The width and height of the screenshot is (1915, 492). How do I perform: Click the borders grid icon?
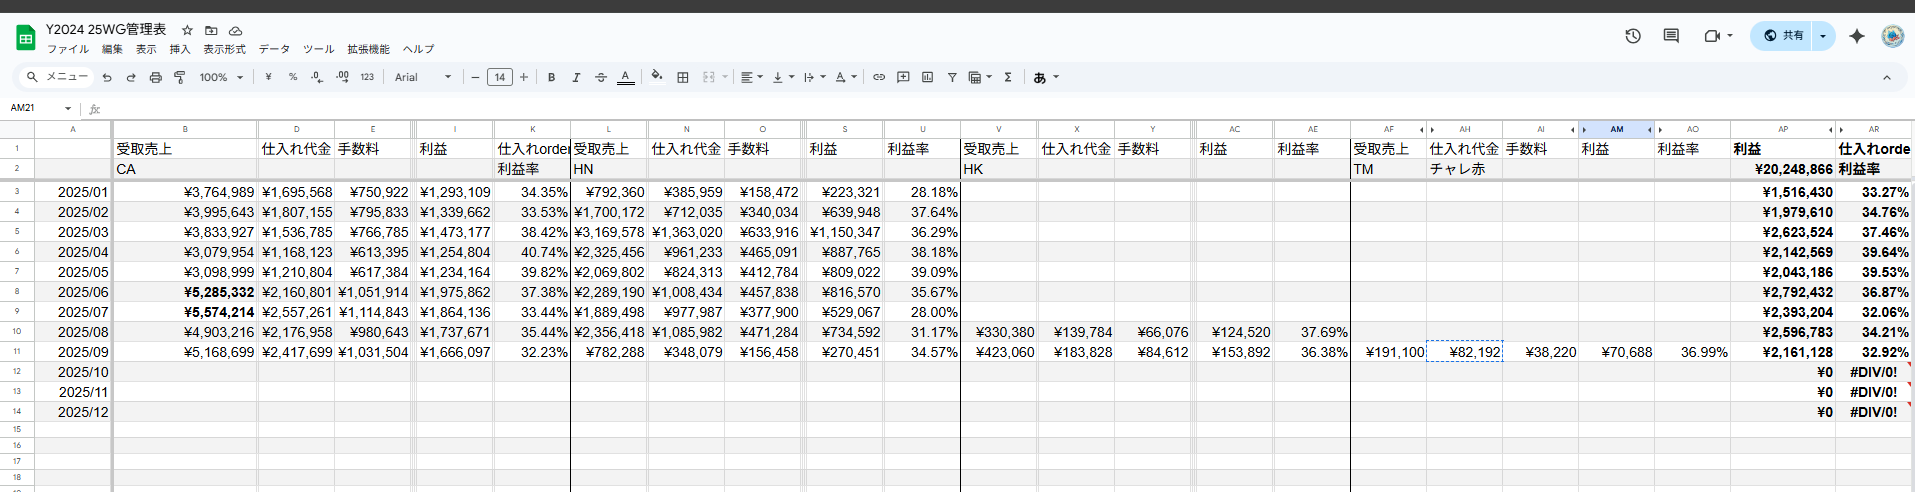tap(683, 77)
